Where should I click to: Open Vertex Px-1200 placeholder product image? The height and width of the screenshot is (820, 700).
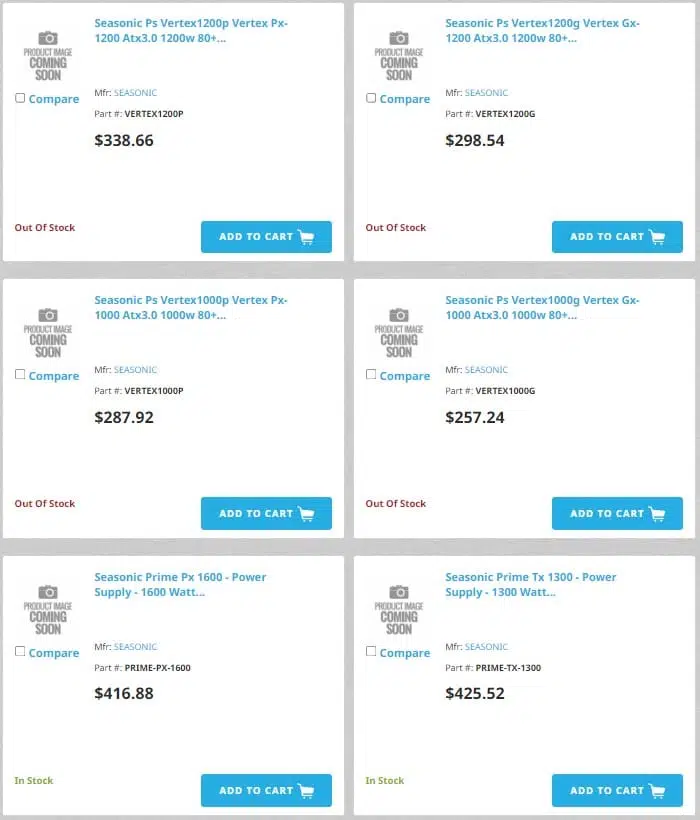tap(48, 56)
